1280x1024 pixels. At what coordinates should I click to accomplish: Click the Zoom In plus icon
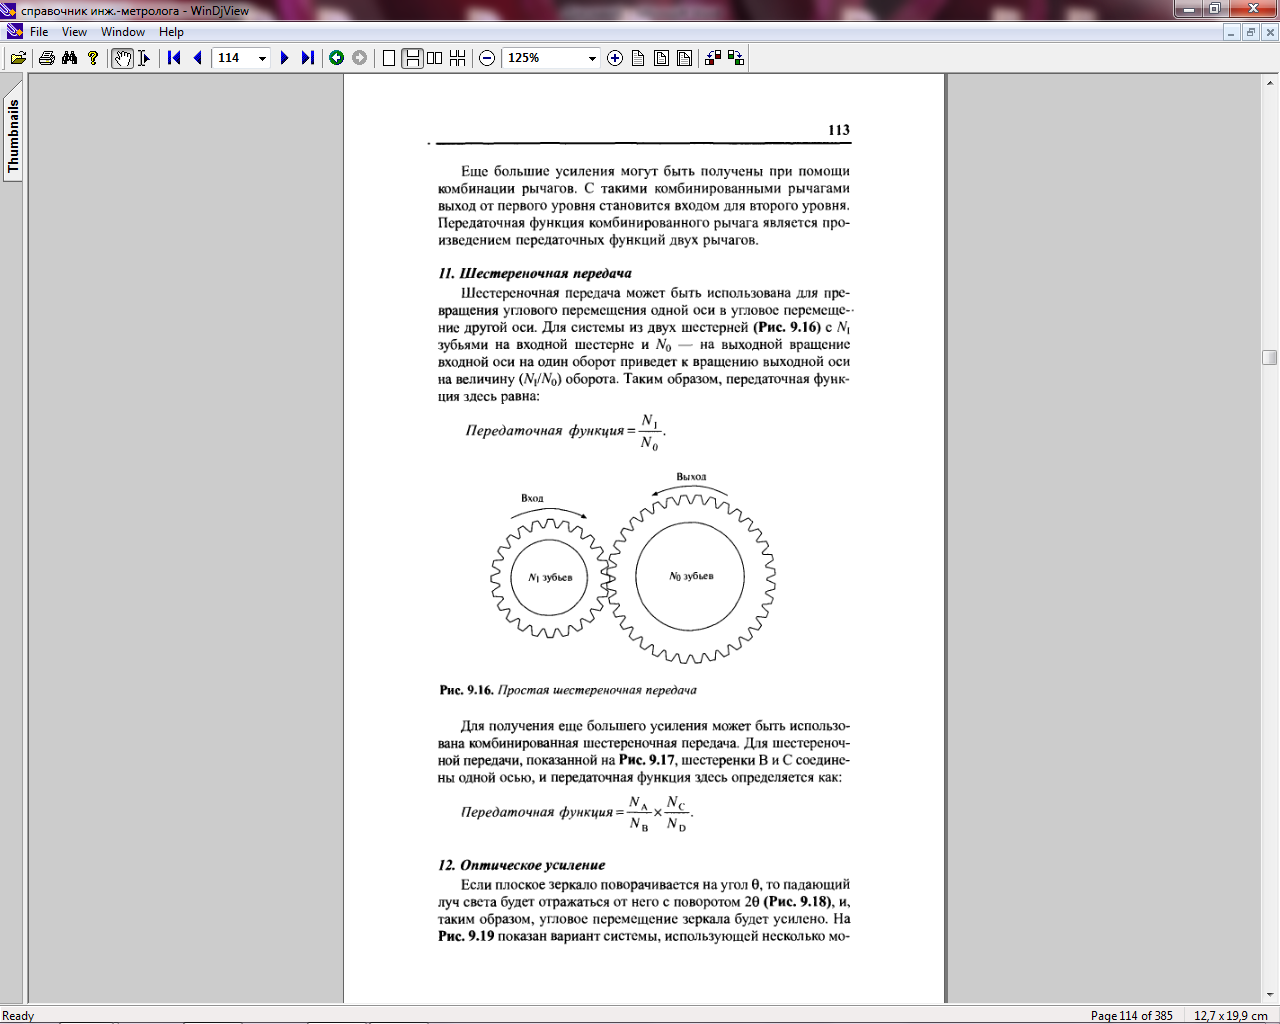pos(615,58)
